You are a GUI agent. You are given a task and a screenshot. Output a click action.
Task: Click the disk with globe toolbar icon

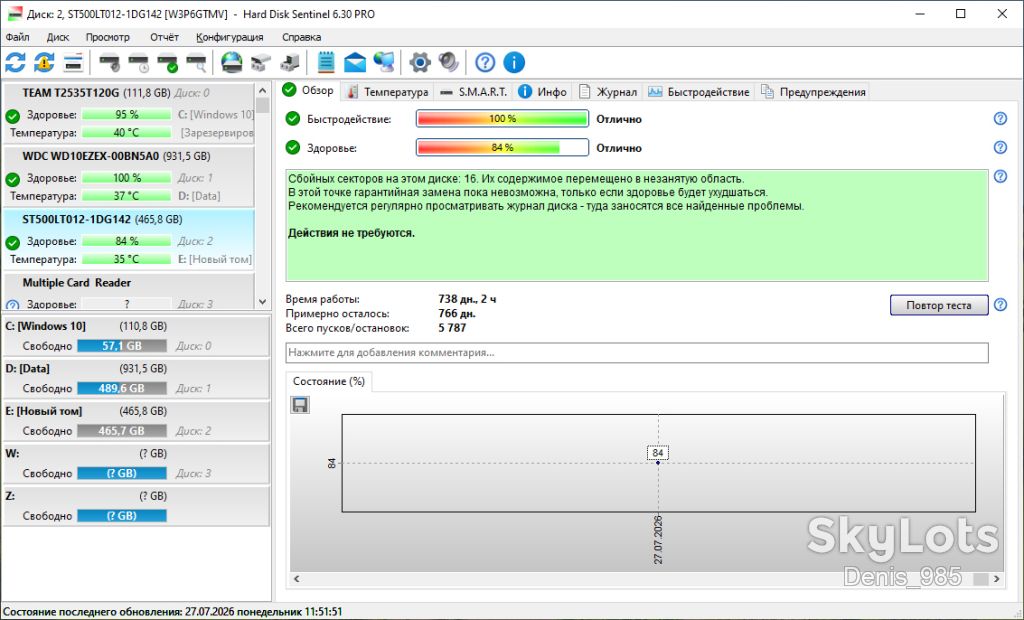[x=231, y=63]
